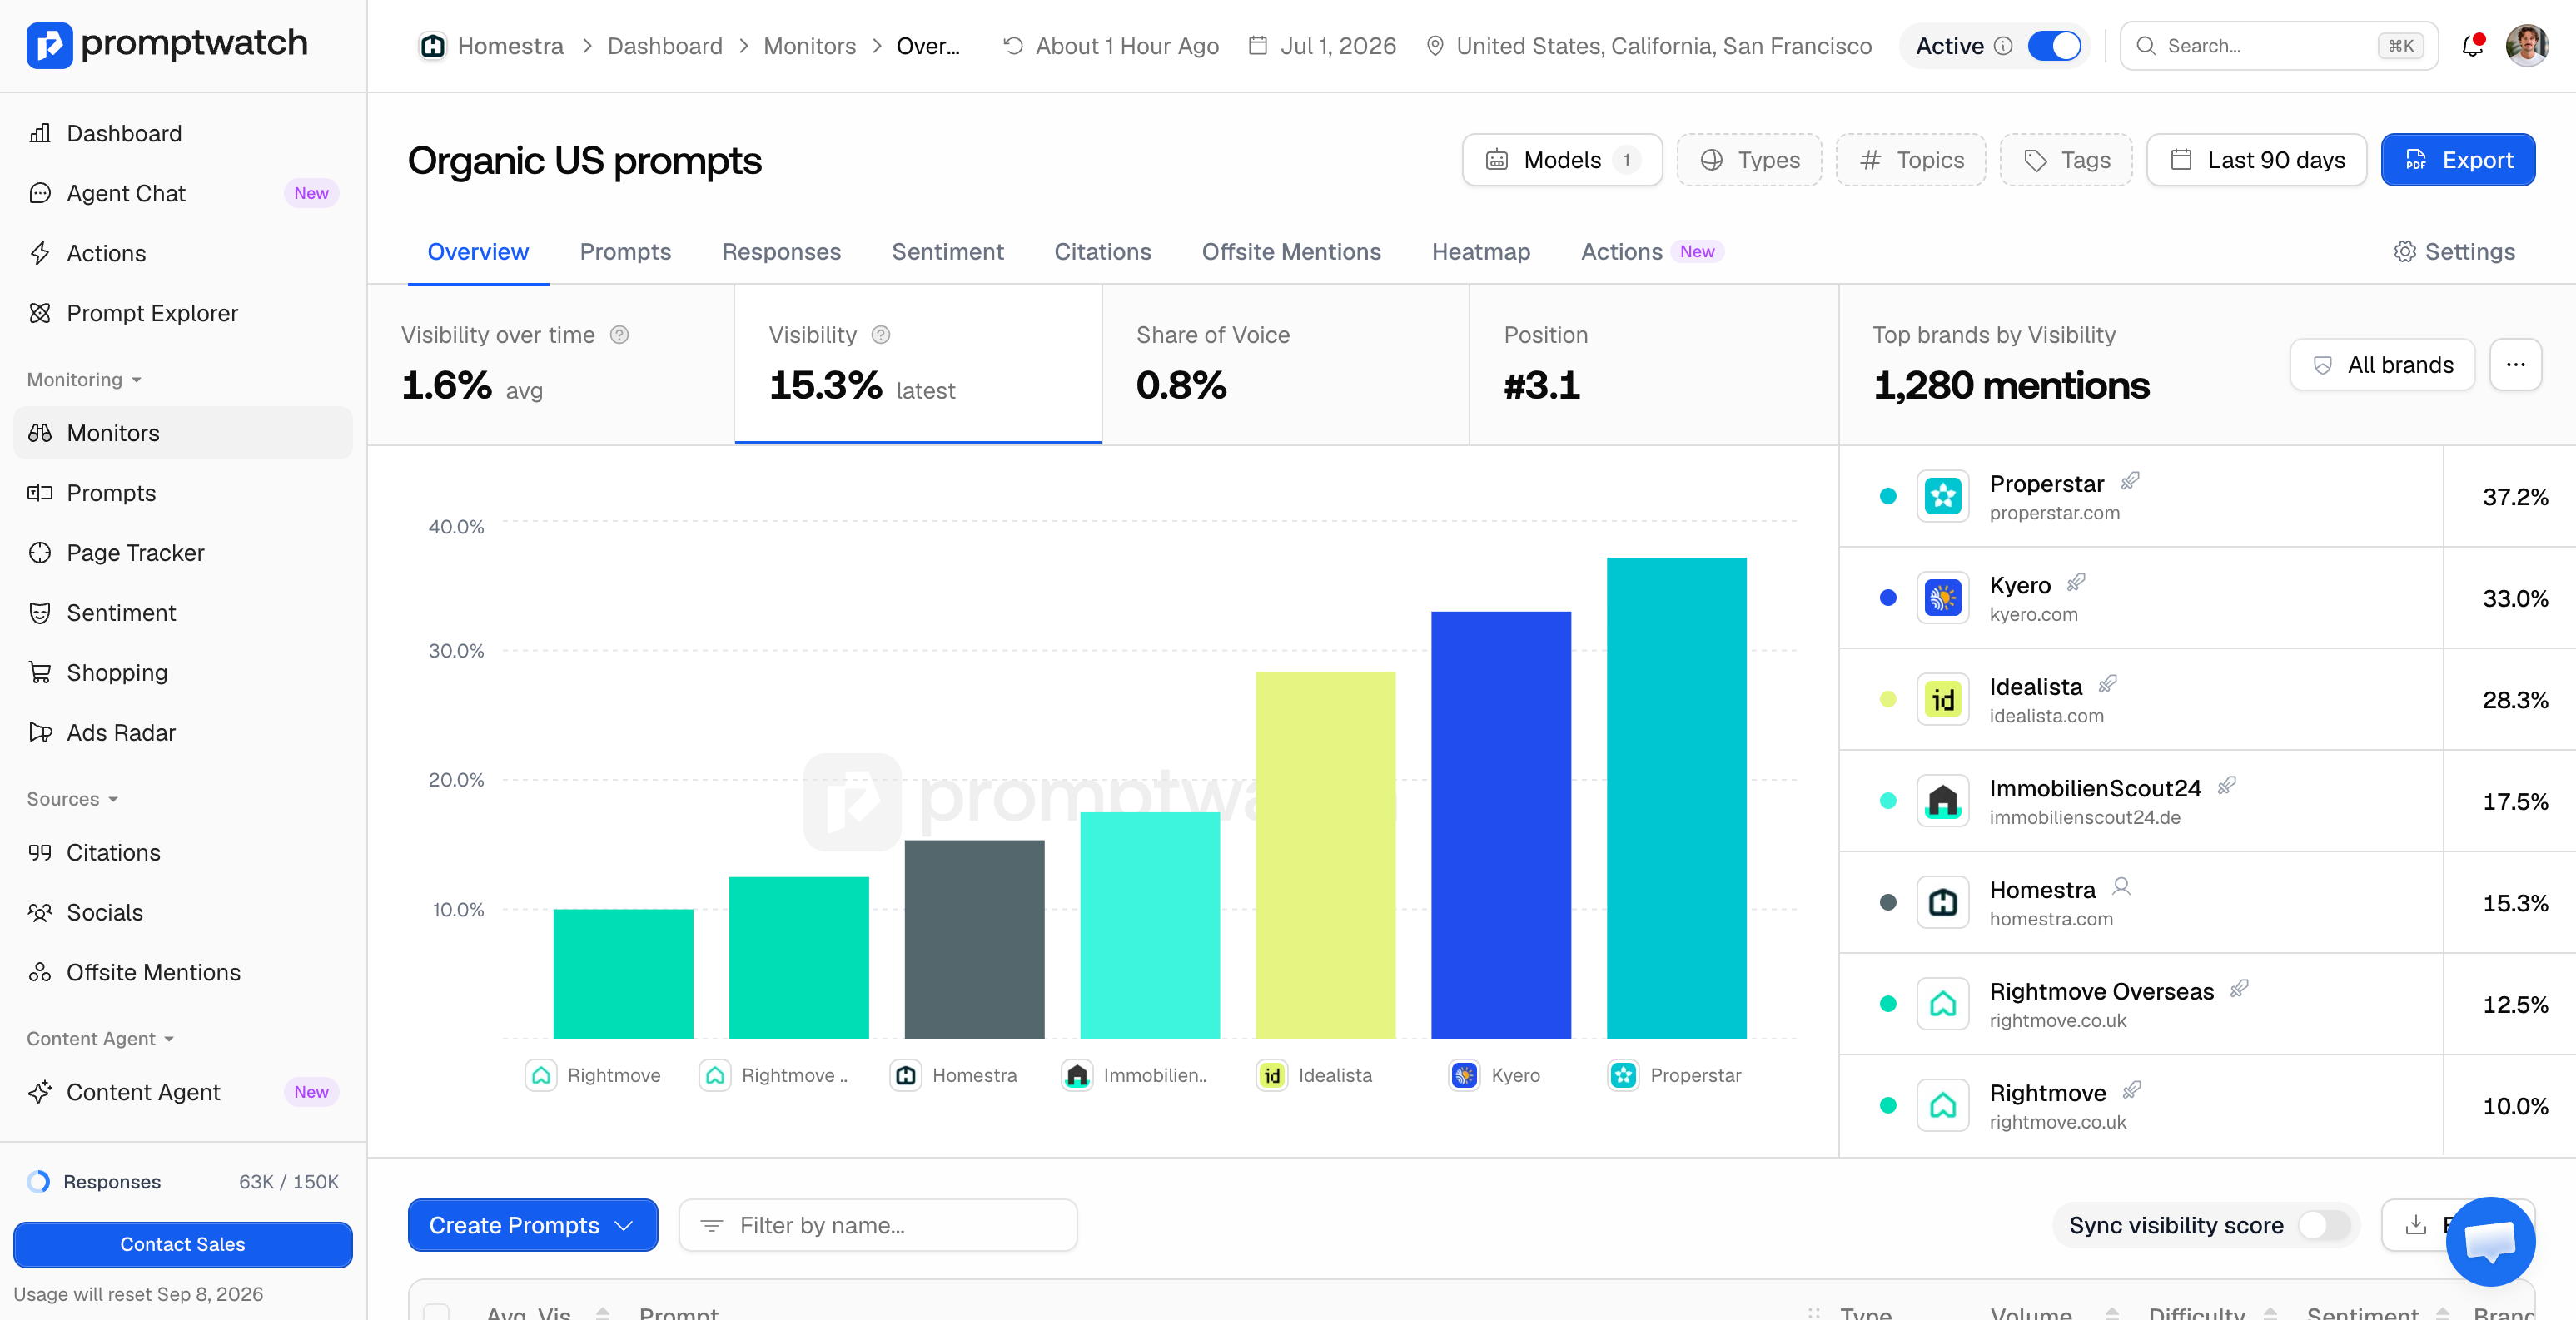Click the Idealista legend icon under chart
Image resolution: width=2576 pixels, height=1320 pixels.
pyautogui.click(x=1271, y=1075)
